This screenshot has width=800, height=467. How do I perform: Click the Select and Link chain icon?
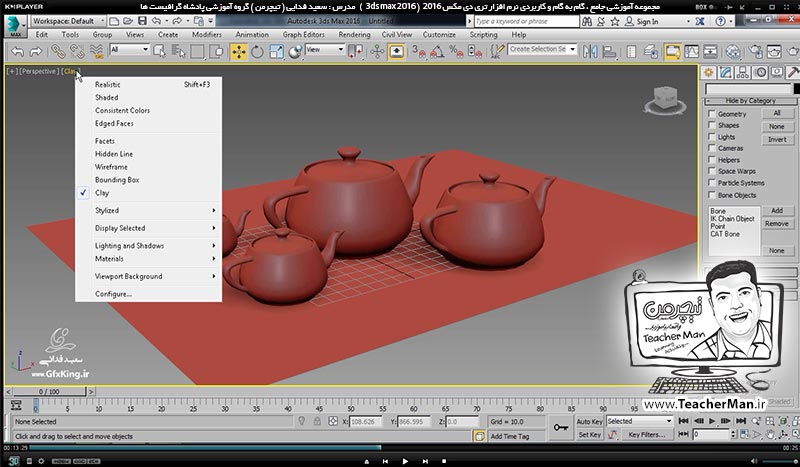[58, 51]
